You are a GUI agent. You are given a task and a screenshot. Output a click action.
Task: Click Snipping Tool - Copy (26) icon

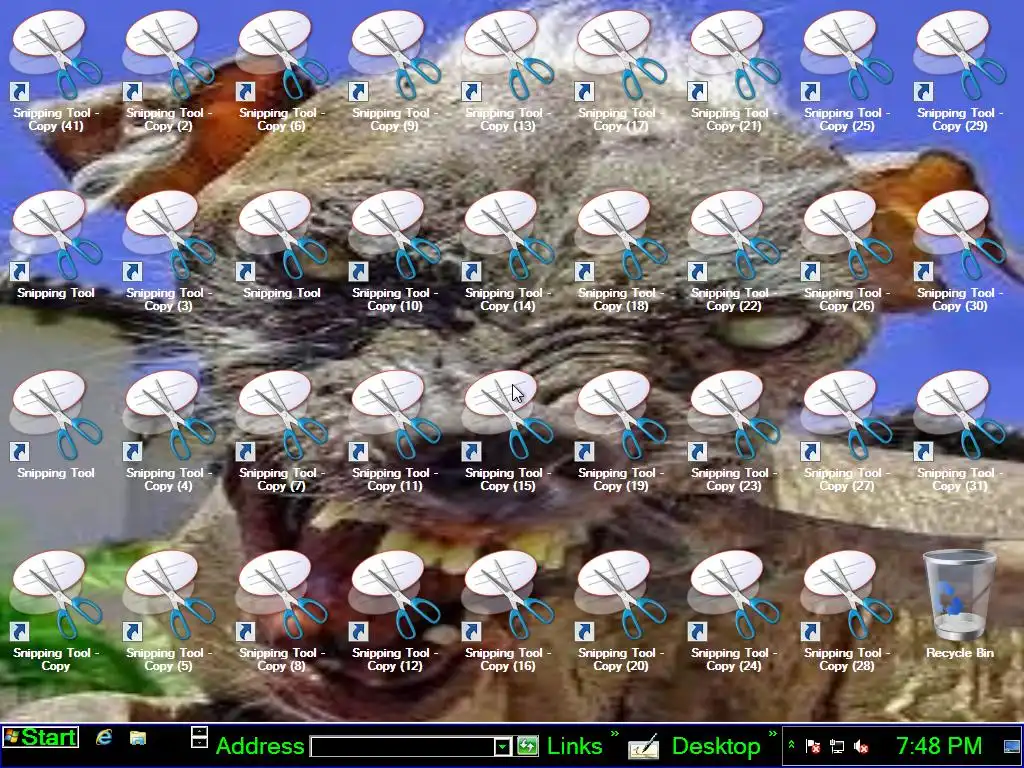pos(846,251)
